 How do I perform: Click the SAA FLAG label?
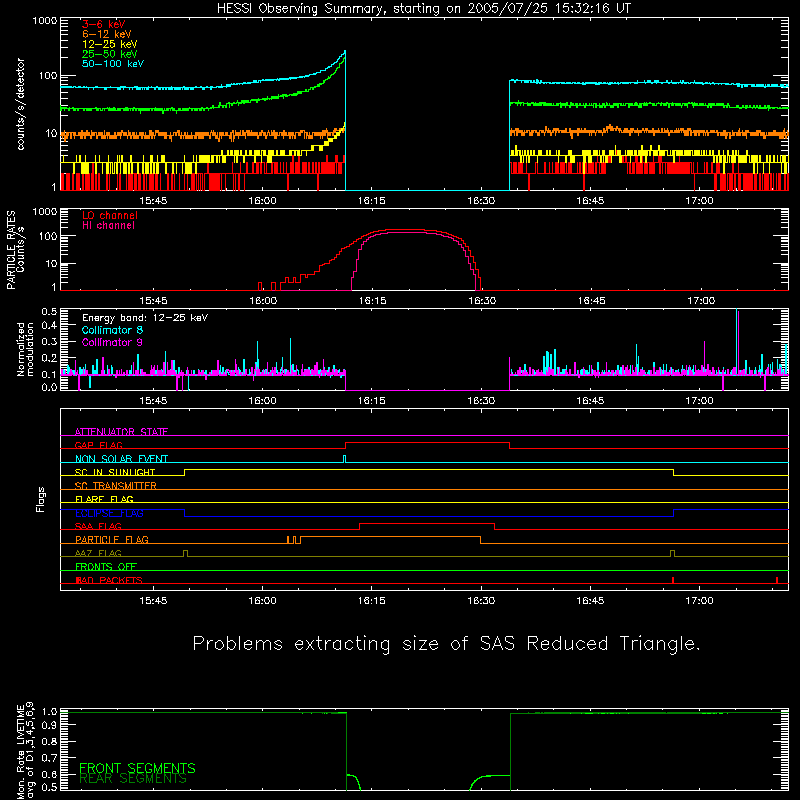[98, 527]
